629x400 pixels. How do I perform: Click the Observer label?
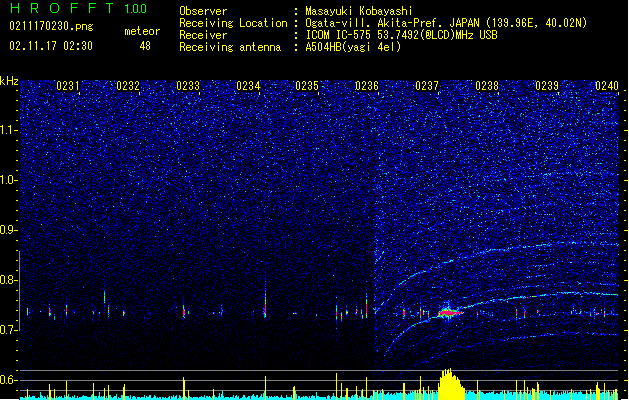click(x=203, y=11)
